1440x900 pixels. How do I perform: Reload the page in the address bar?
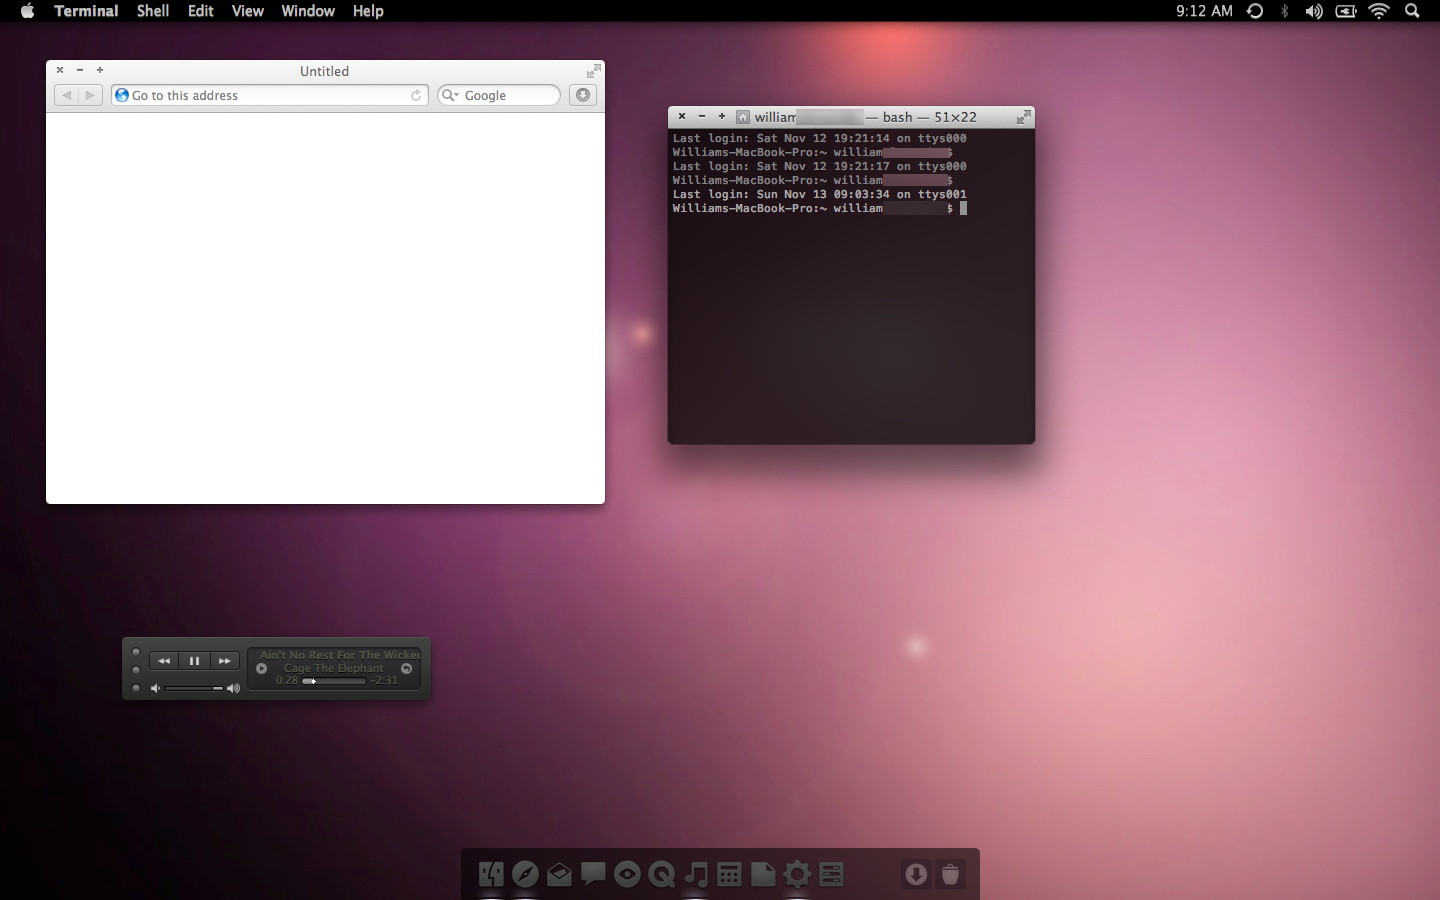click(x=416, y=95)
